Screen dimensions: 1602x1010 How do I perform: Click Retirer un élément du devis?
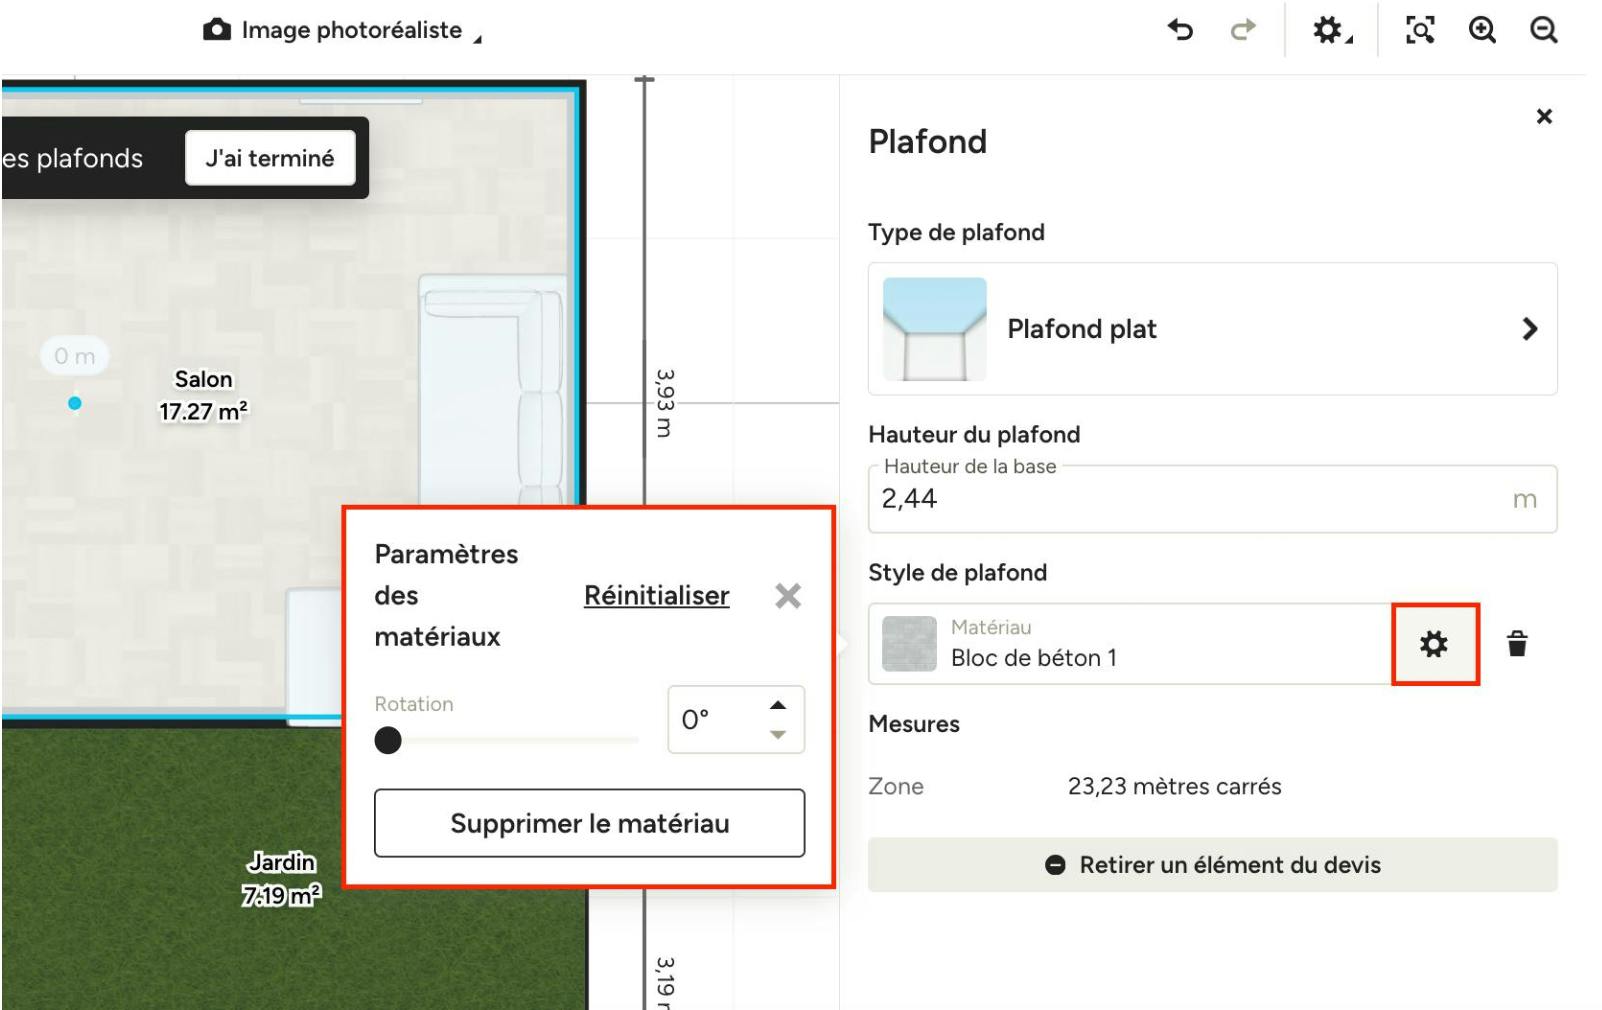point(1212,865)
